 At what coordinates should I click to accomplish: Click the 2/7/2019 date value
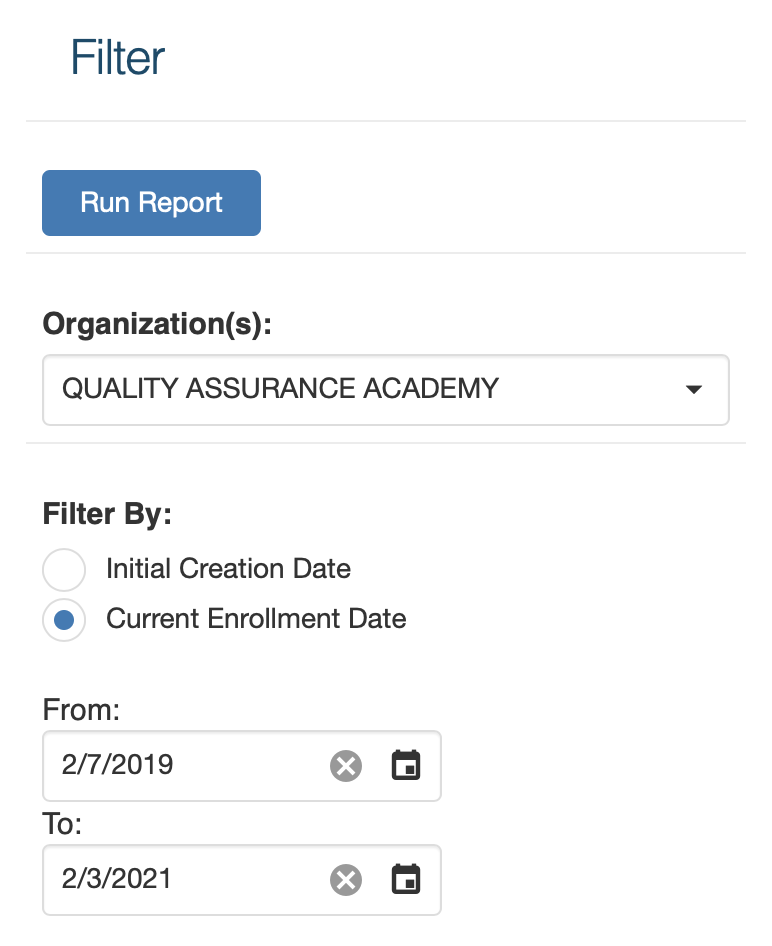(x=117, y=766)
